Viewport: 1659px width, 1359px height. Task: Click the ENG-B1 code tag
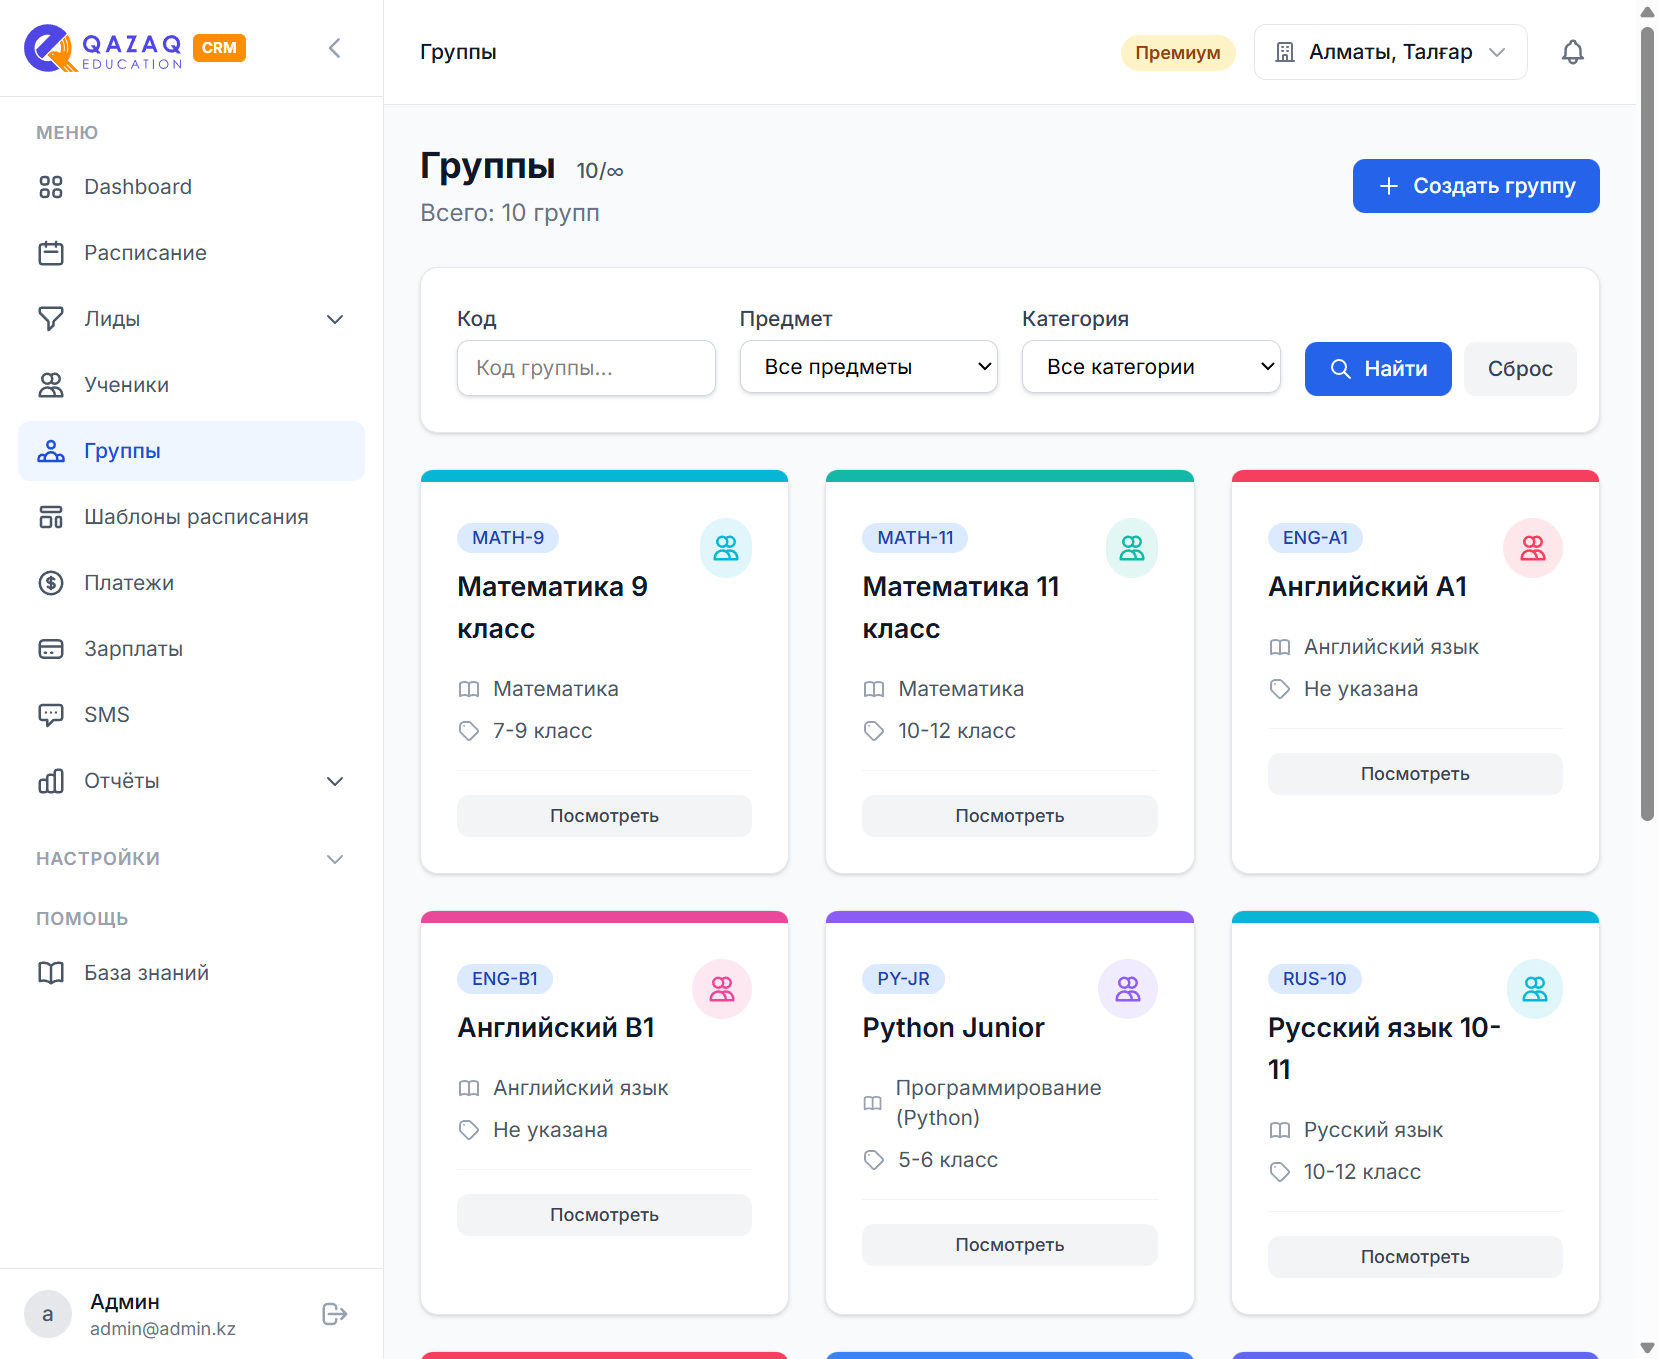tap(505, 979)
